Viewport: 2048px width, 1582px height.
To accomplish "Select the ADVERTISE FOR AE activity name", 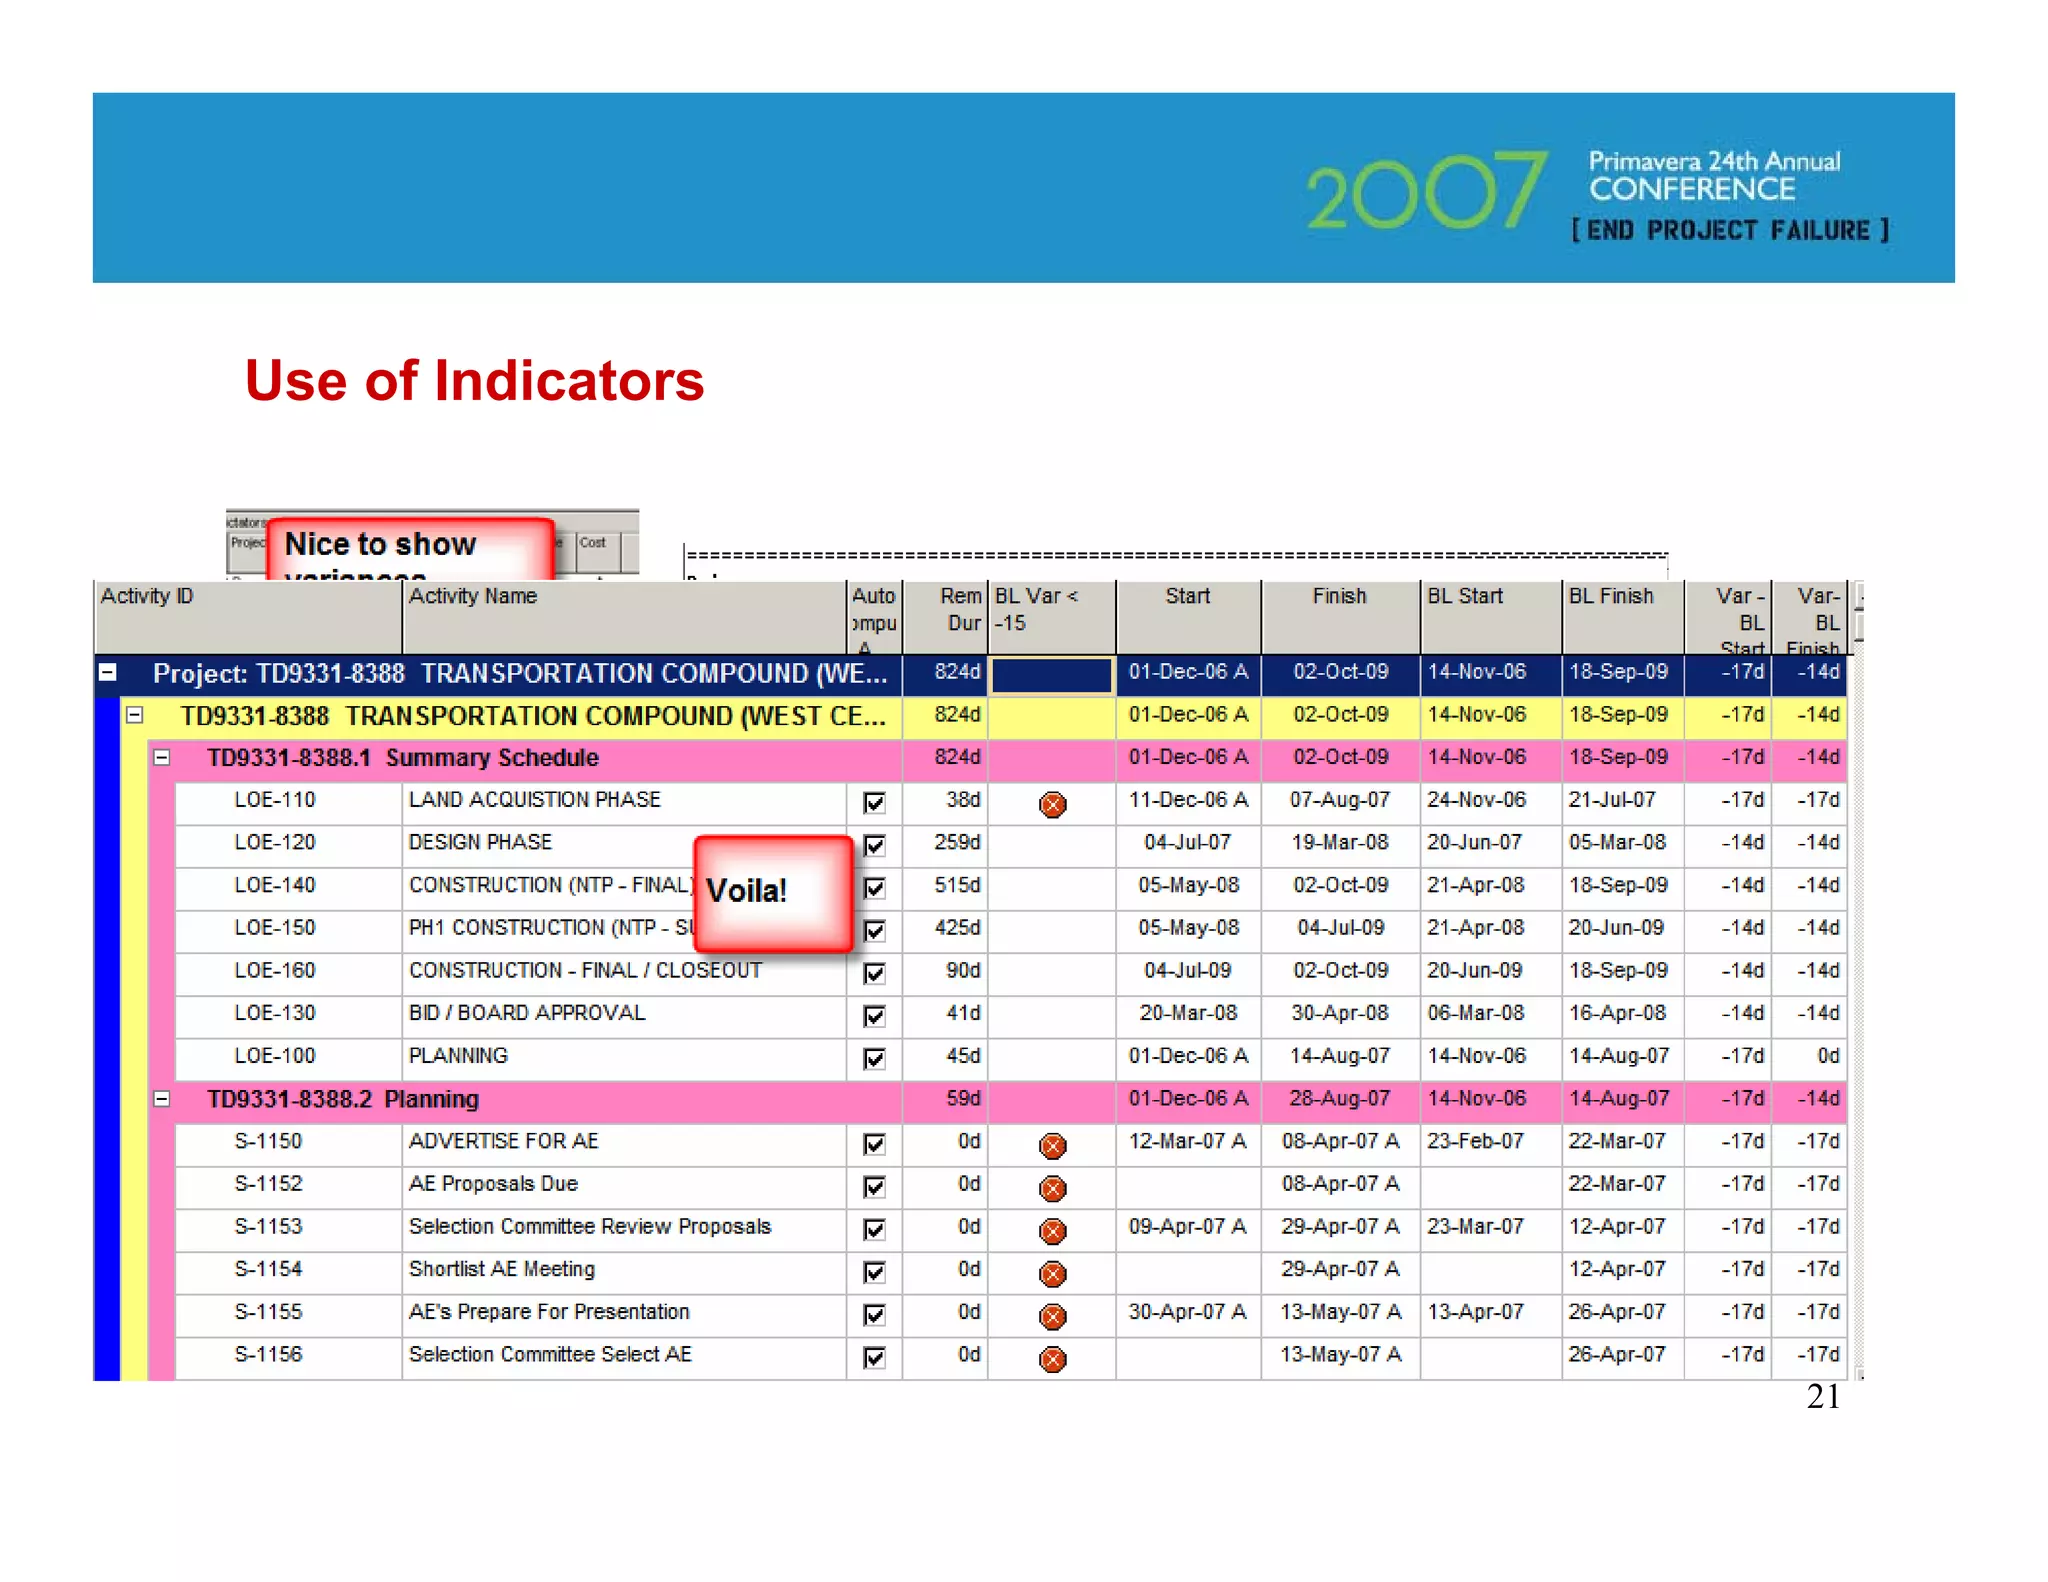I will 503,1141.
